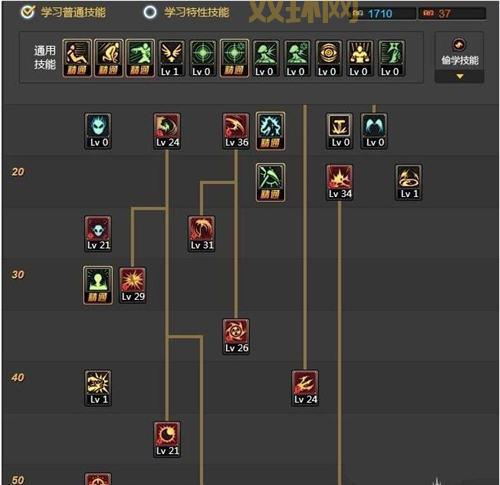Select the Lv 1 golden scorpion skill icon
Viewport: 500px width, 485px height.
point(98,388)
